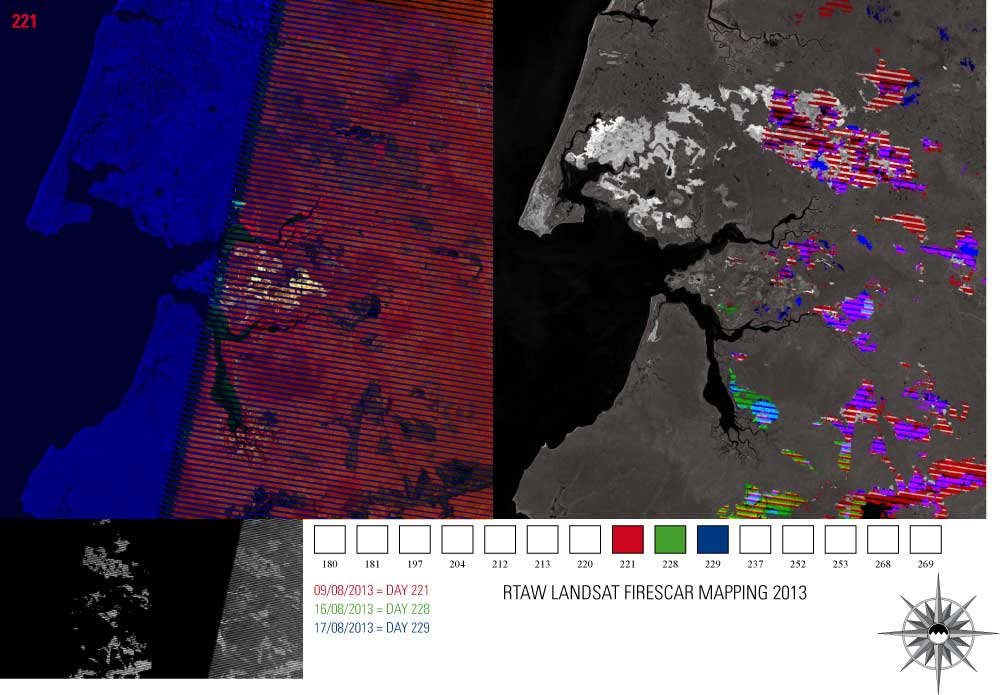Select the legend box labeled 269

point(925,539)
